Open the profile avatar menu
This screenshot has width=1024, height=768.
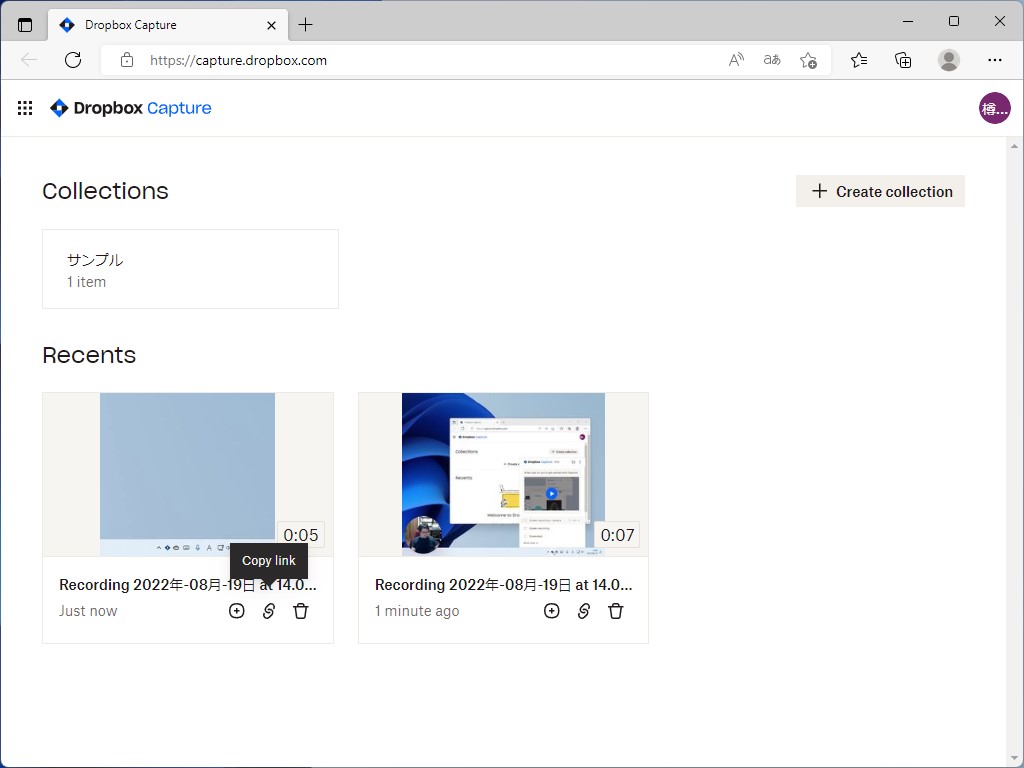(994, 107)
